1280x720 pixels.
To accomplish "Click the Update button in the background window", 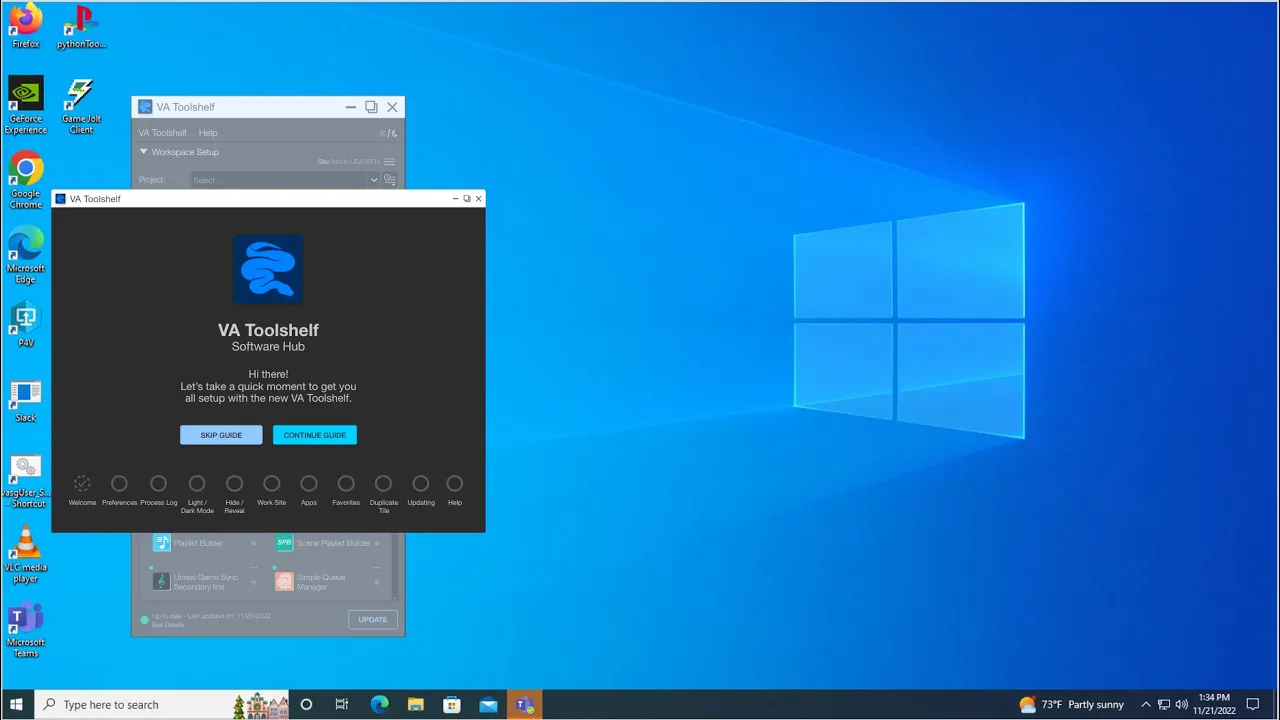I will click(373, 620).
